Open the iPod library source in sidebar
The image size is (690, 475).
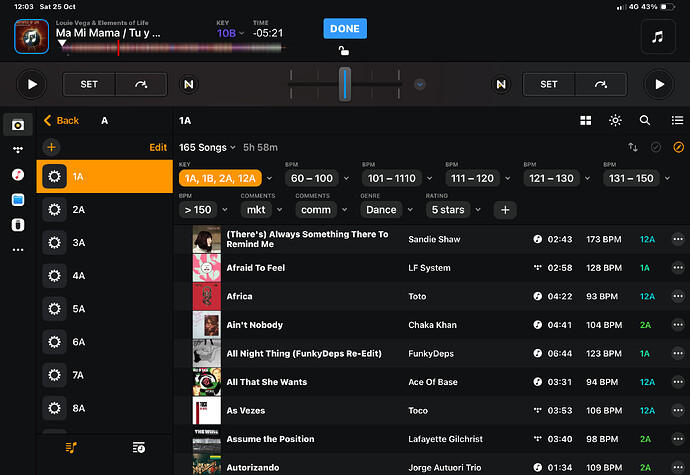[18, 225]
